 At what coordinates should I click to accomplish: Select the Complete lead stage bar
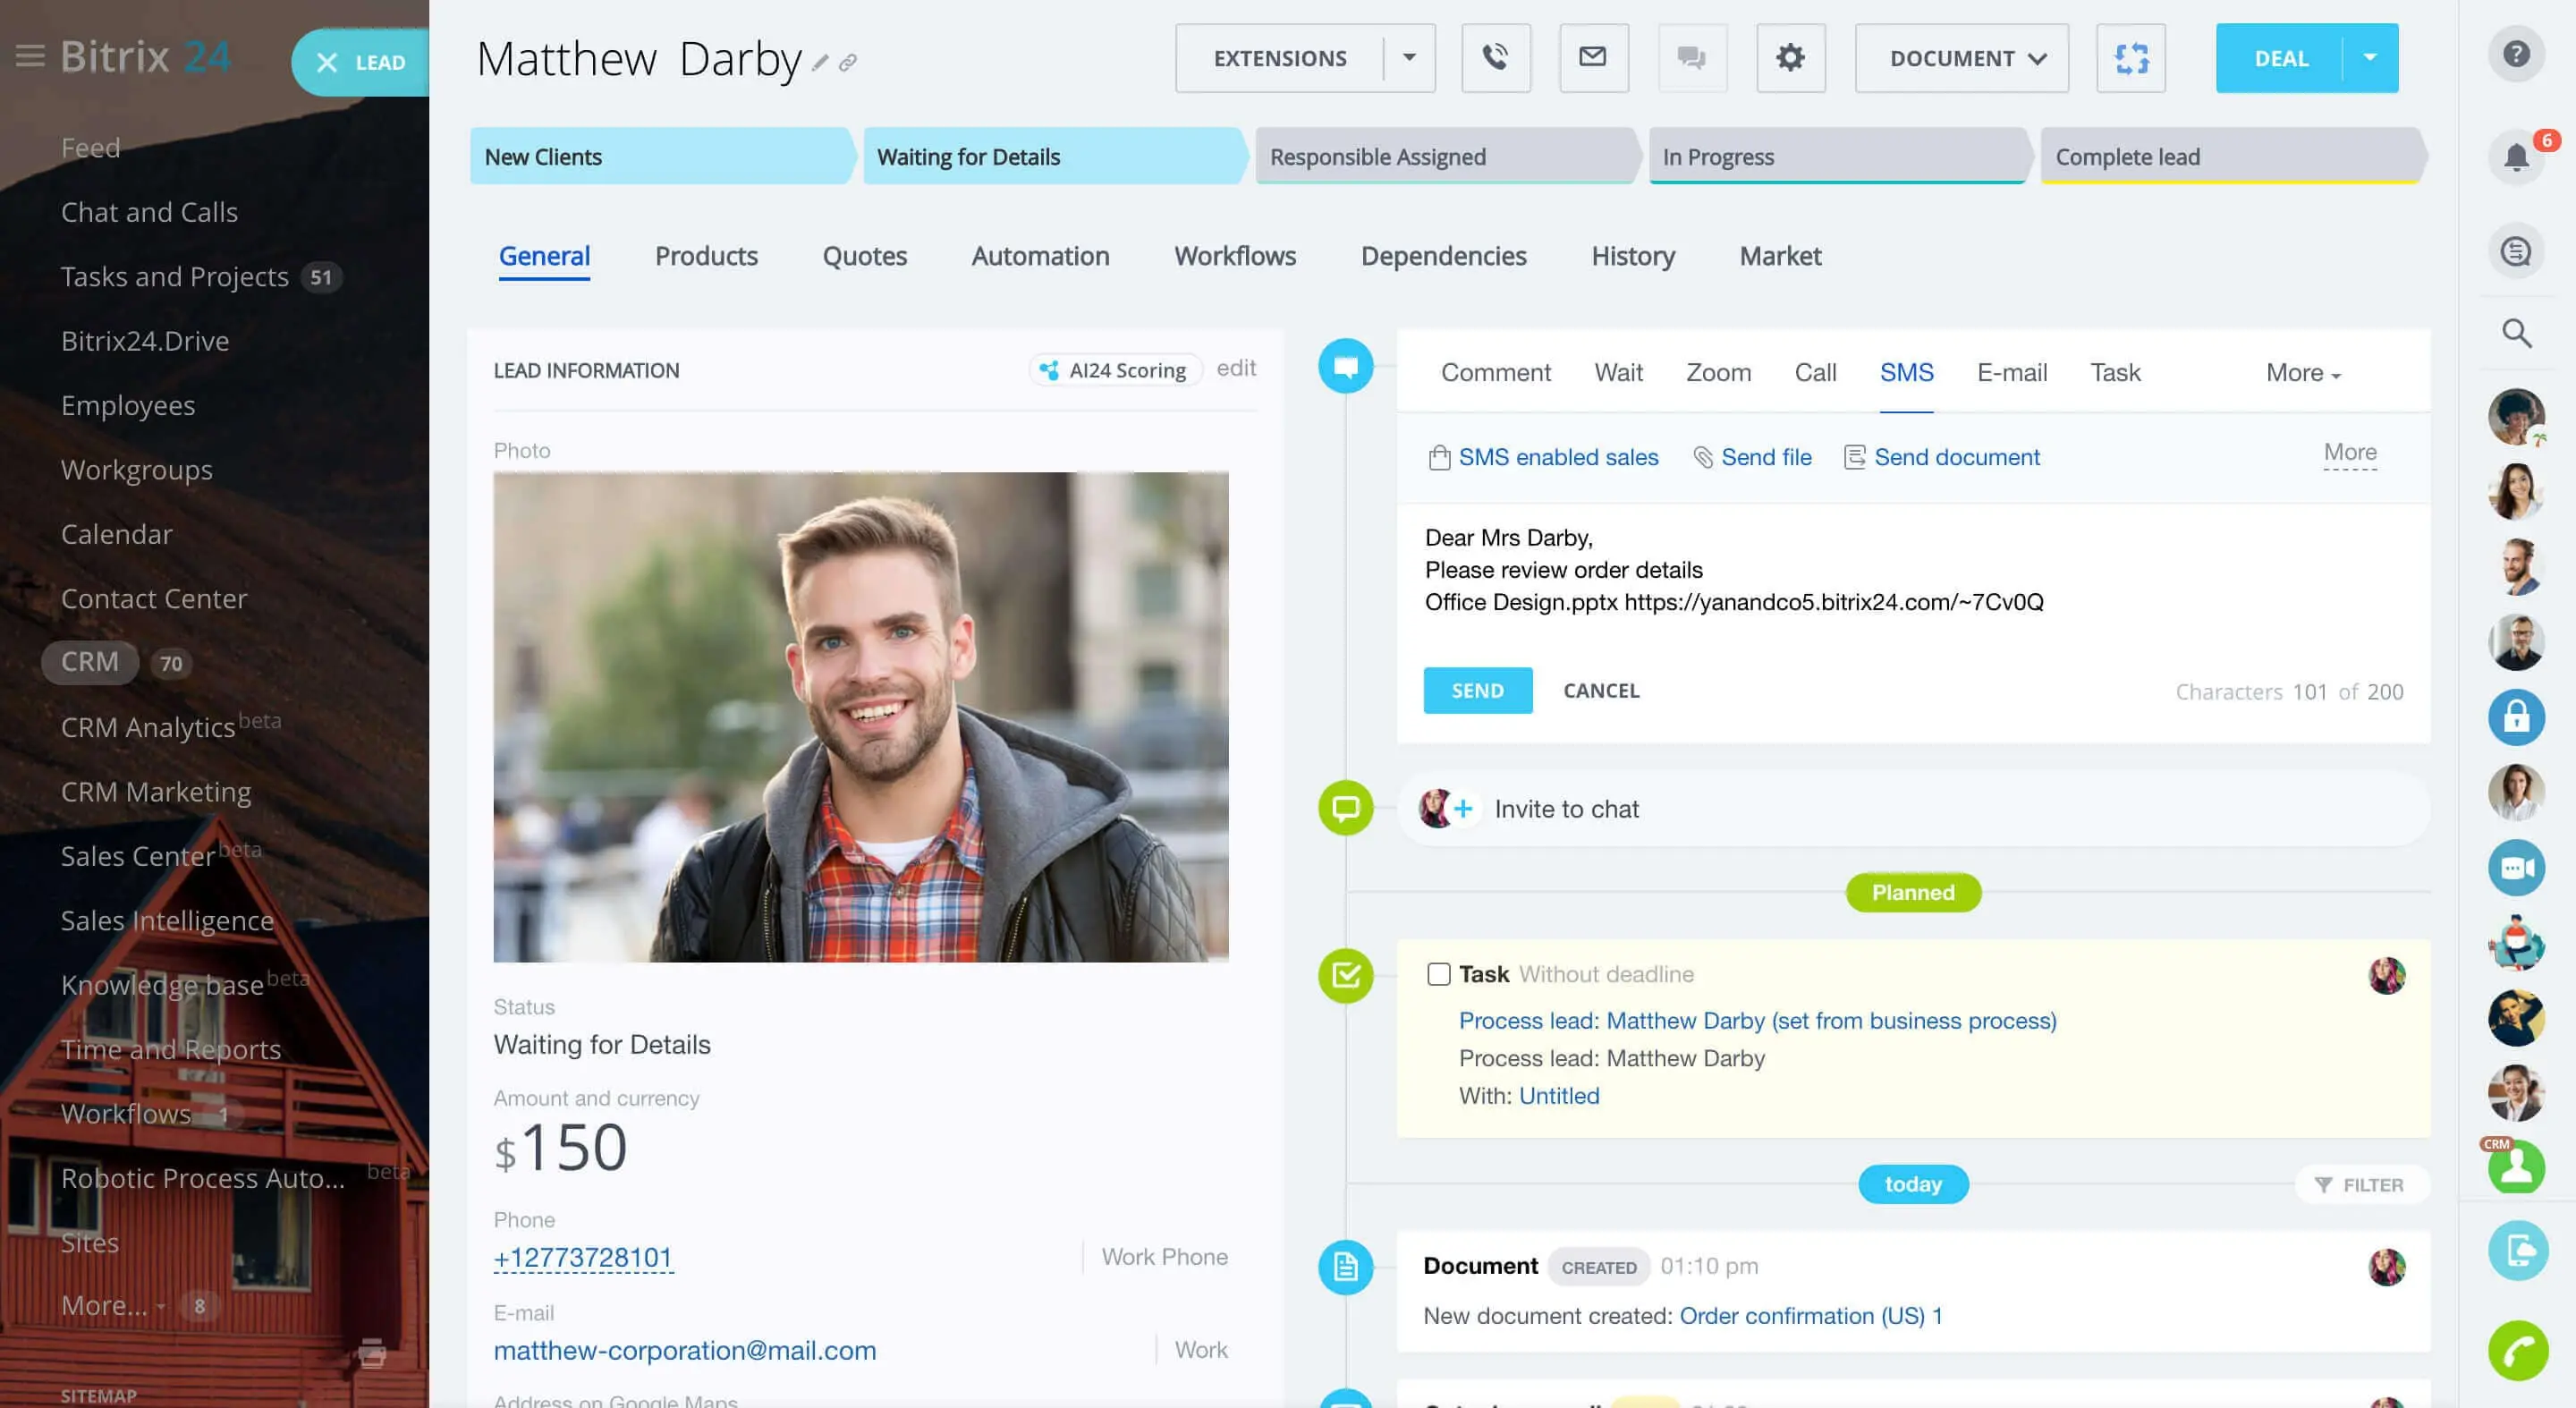coord(2228,157)
